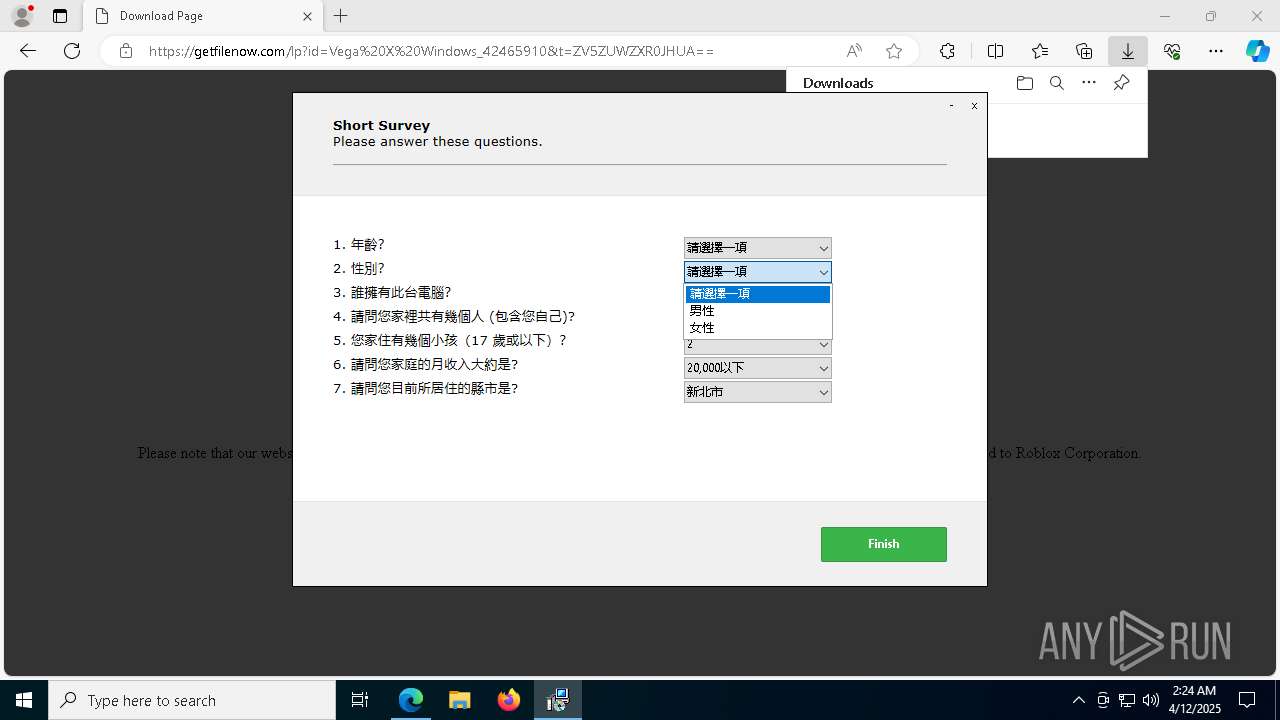View site information lock icon
Viewport: 1280px width, 720px height.
[x=126, y=51]
